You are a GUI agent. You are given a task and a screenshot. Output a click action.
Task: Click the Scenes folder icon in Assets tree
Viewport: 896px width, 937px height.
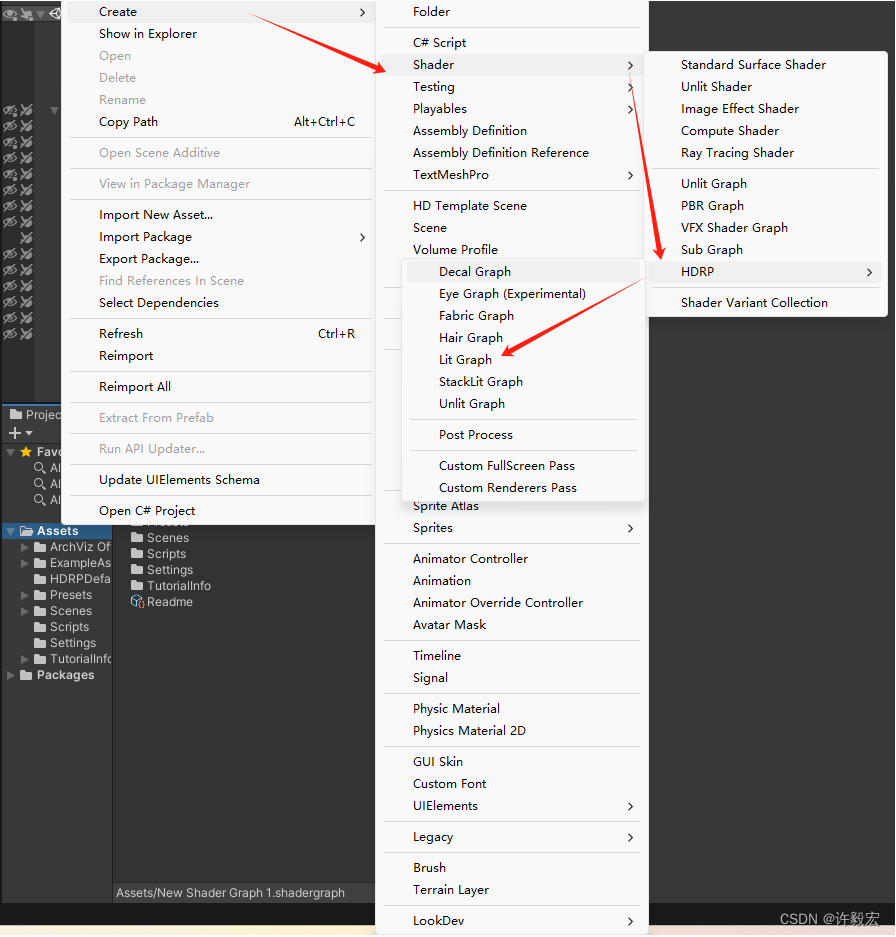click(38, 611)
